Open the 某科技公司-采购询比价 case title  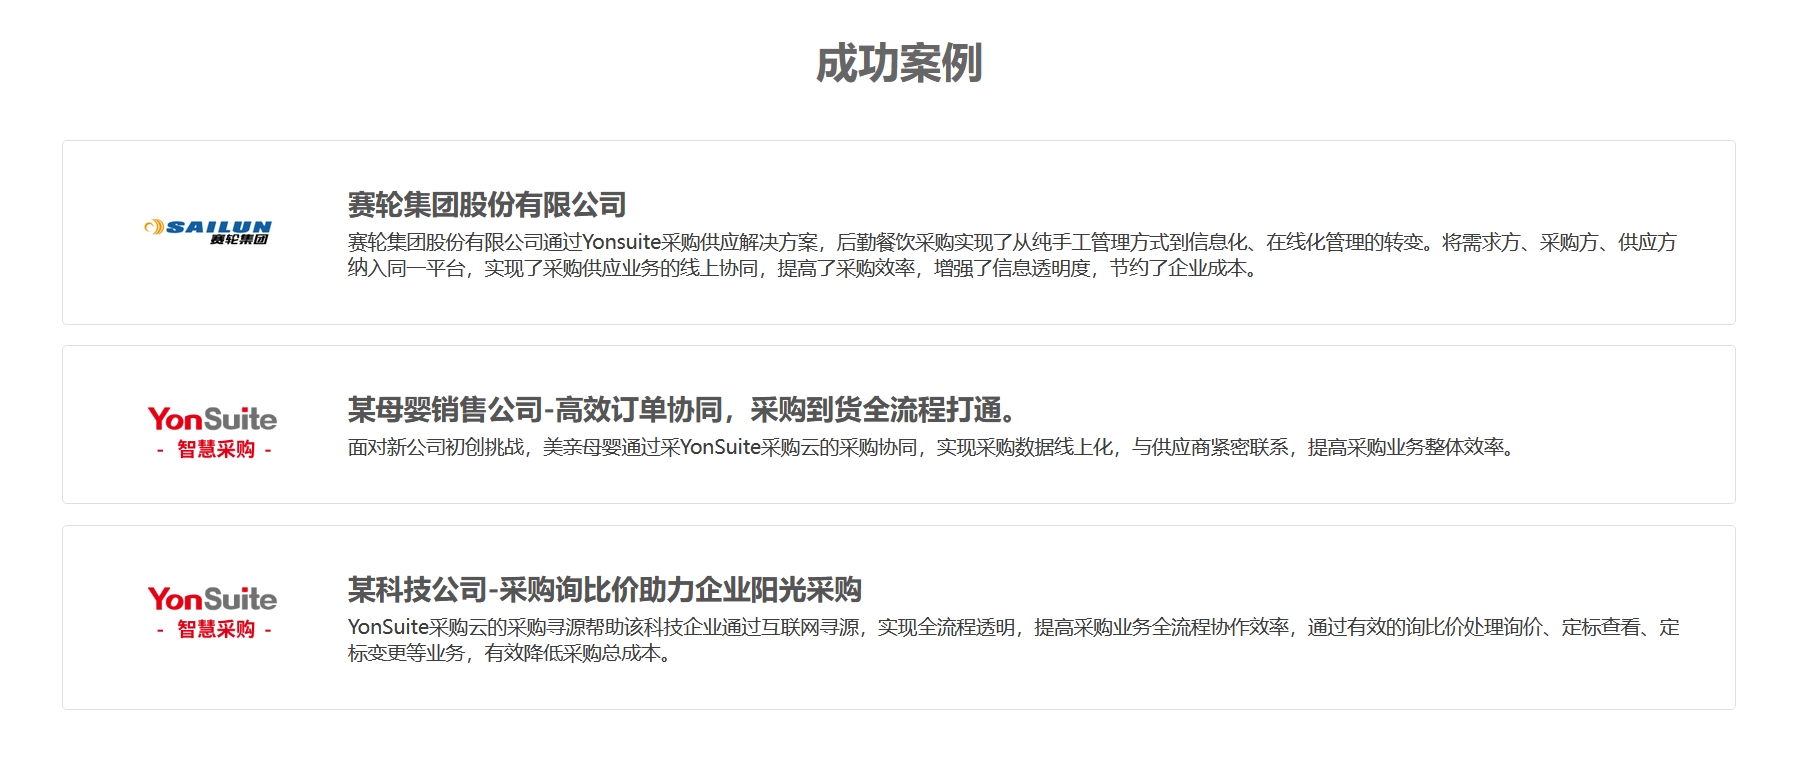(605, 590)
